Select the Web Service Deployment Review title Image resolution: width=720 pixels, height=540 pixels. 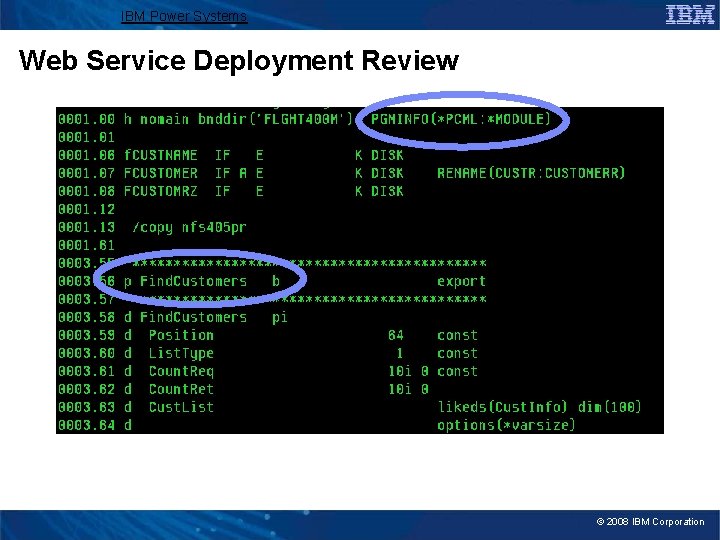(x=239, y=60)
